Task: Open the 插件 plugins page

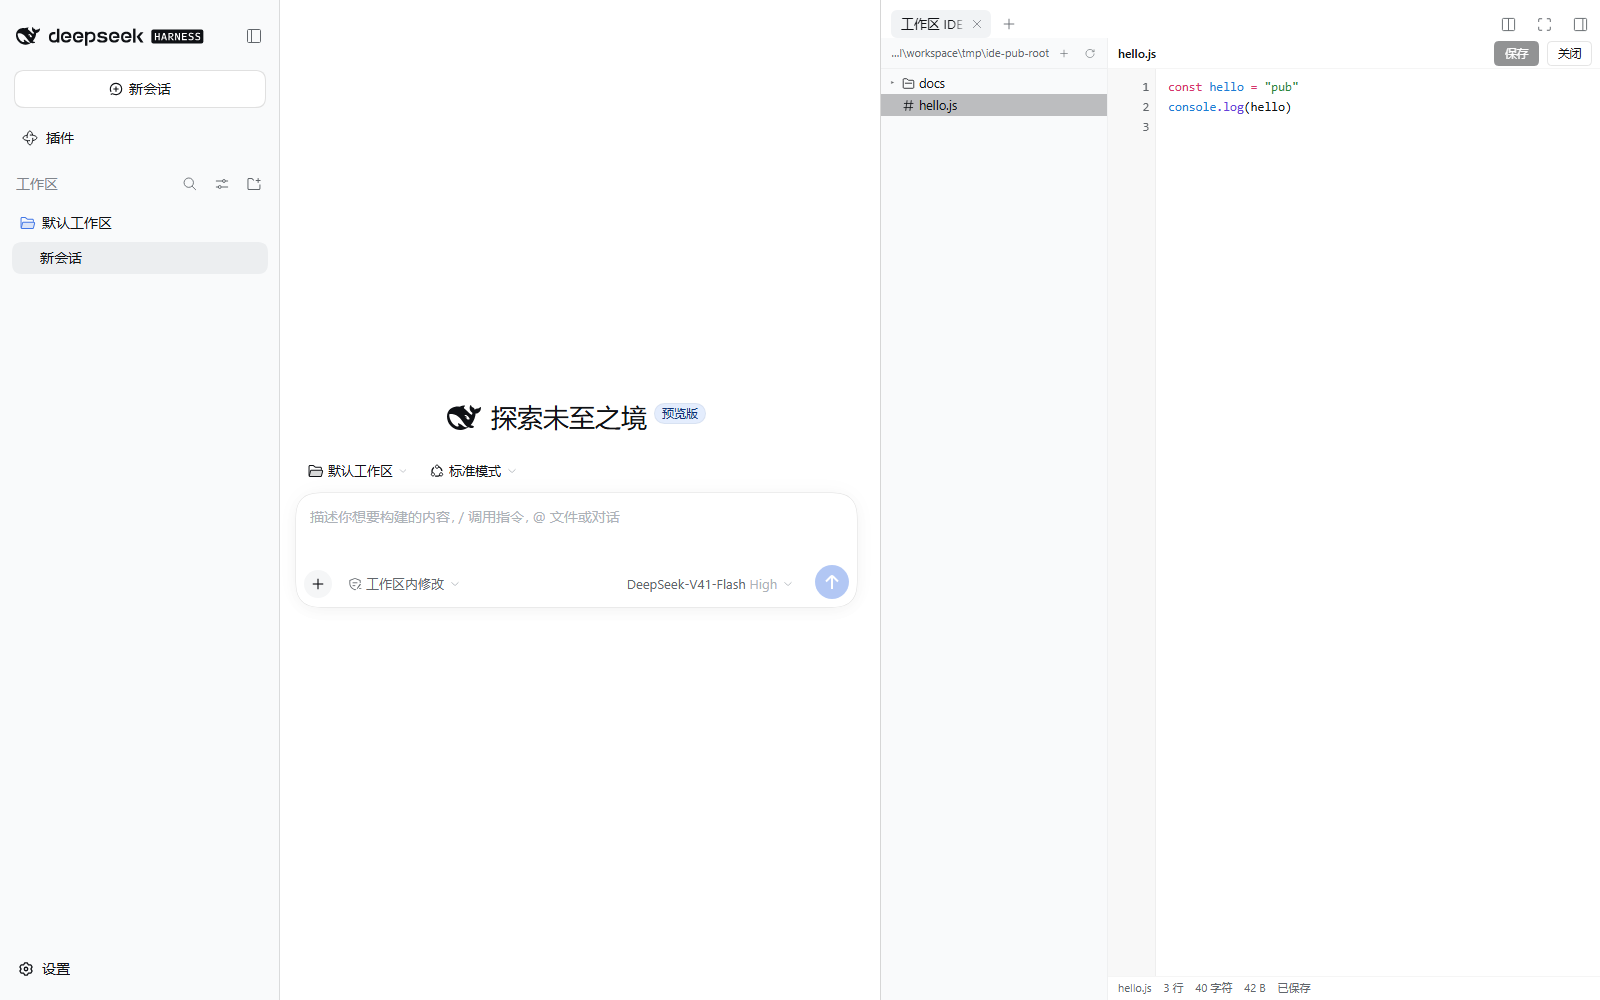Action: coord(48,138)
